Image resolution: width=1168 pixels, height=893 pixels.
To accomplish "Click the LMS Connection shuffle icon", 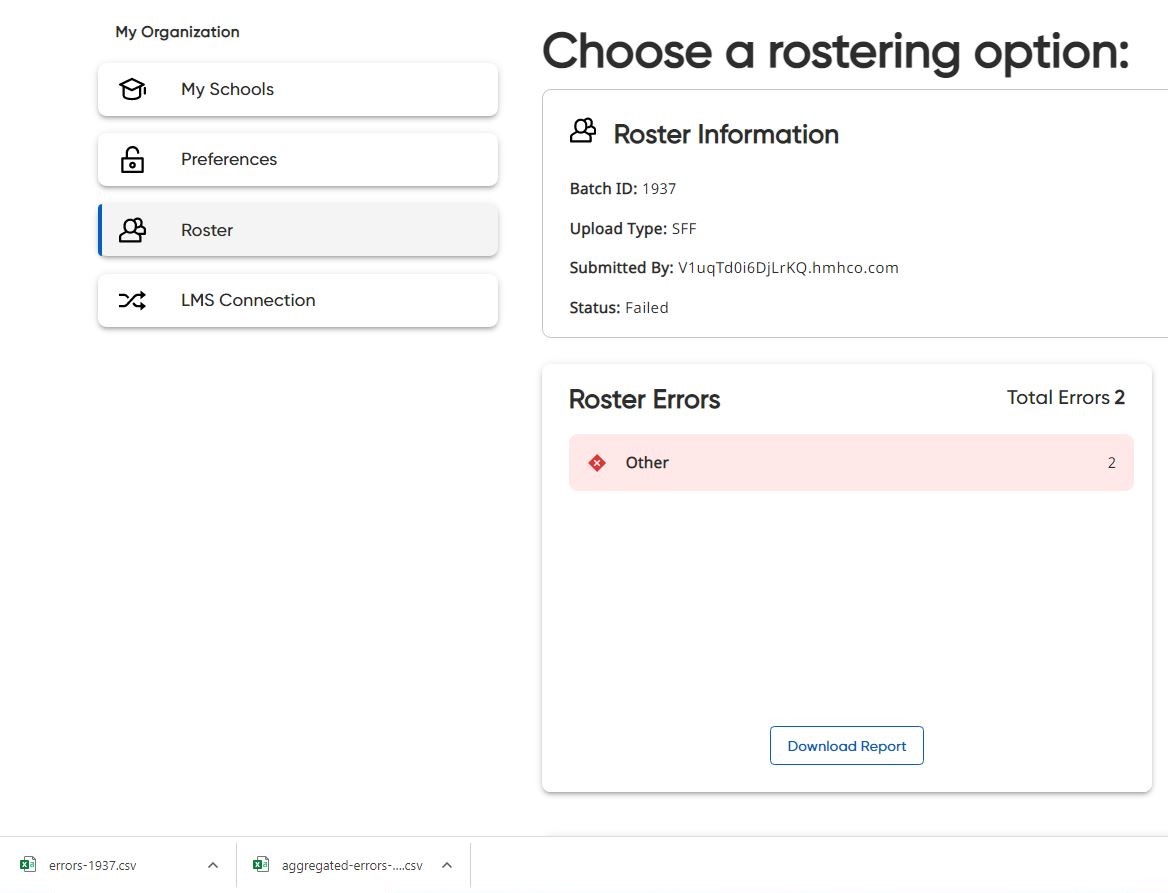I will coord(132,300).
